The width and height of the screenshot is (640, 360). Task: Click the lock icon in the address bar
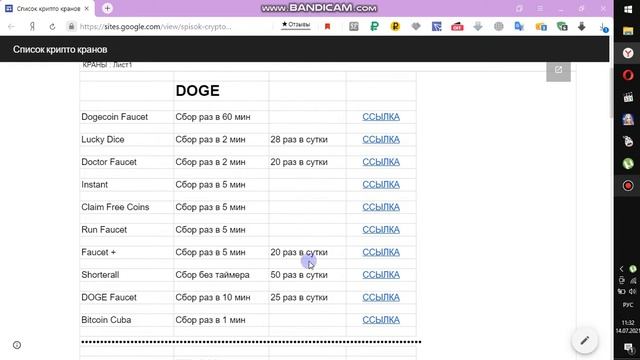[71, 27]
